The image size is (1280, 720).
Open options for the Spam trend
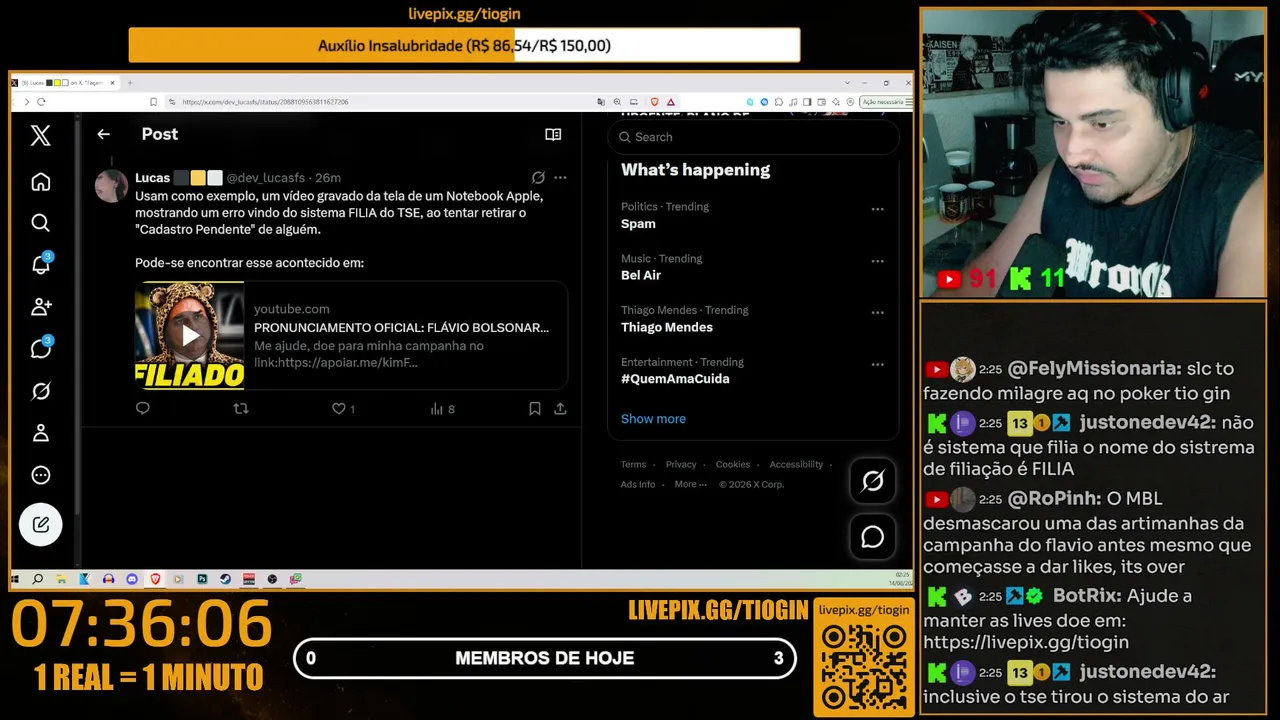pyautogui.click(x=877, y=209)
